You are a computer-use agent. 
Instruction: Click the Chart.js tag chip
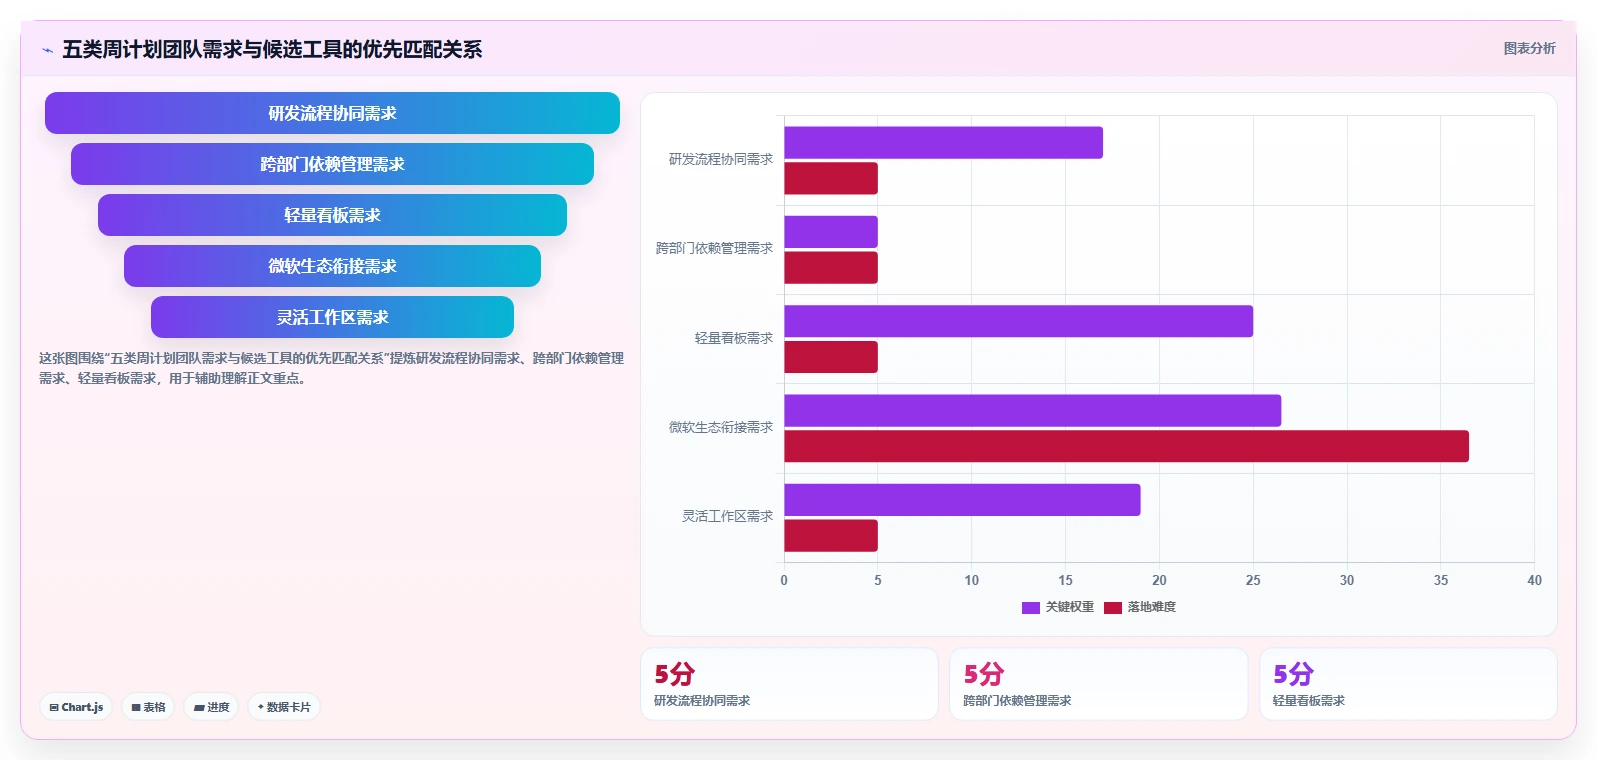pos(76,707)
